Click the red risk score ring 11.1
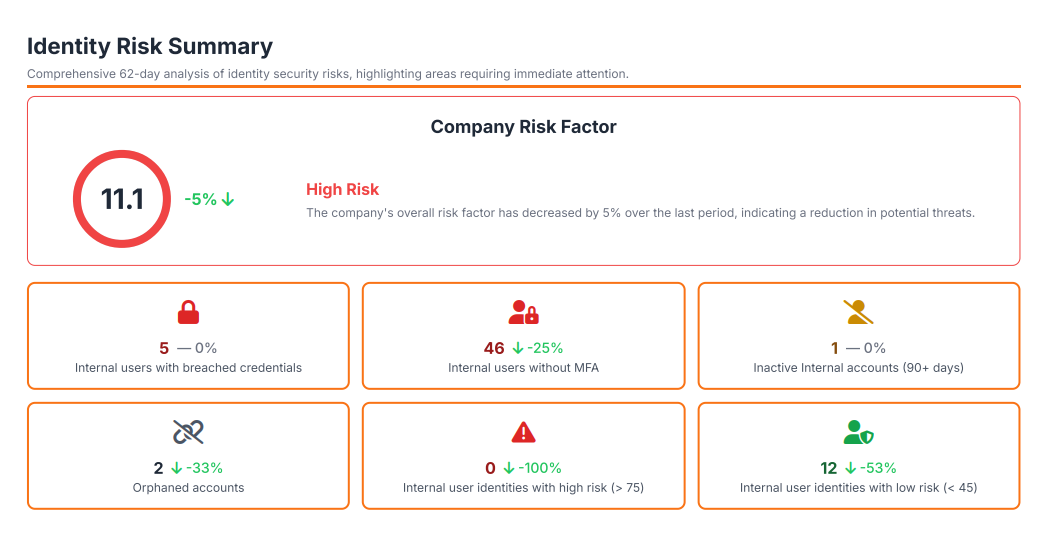 (x=122, y=199)
